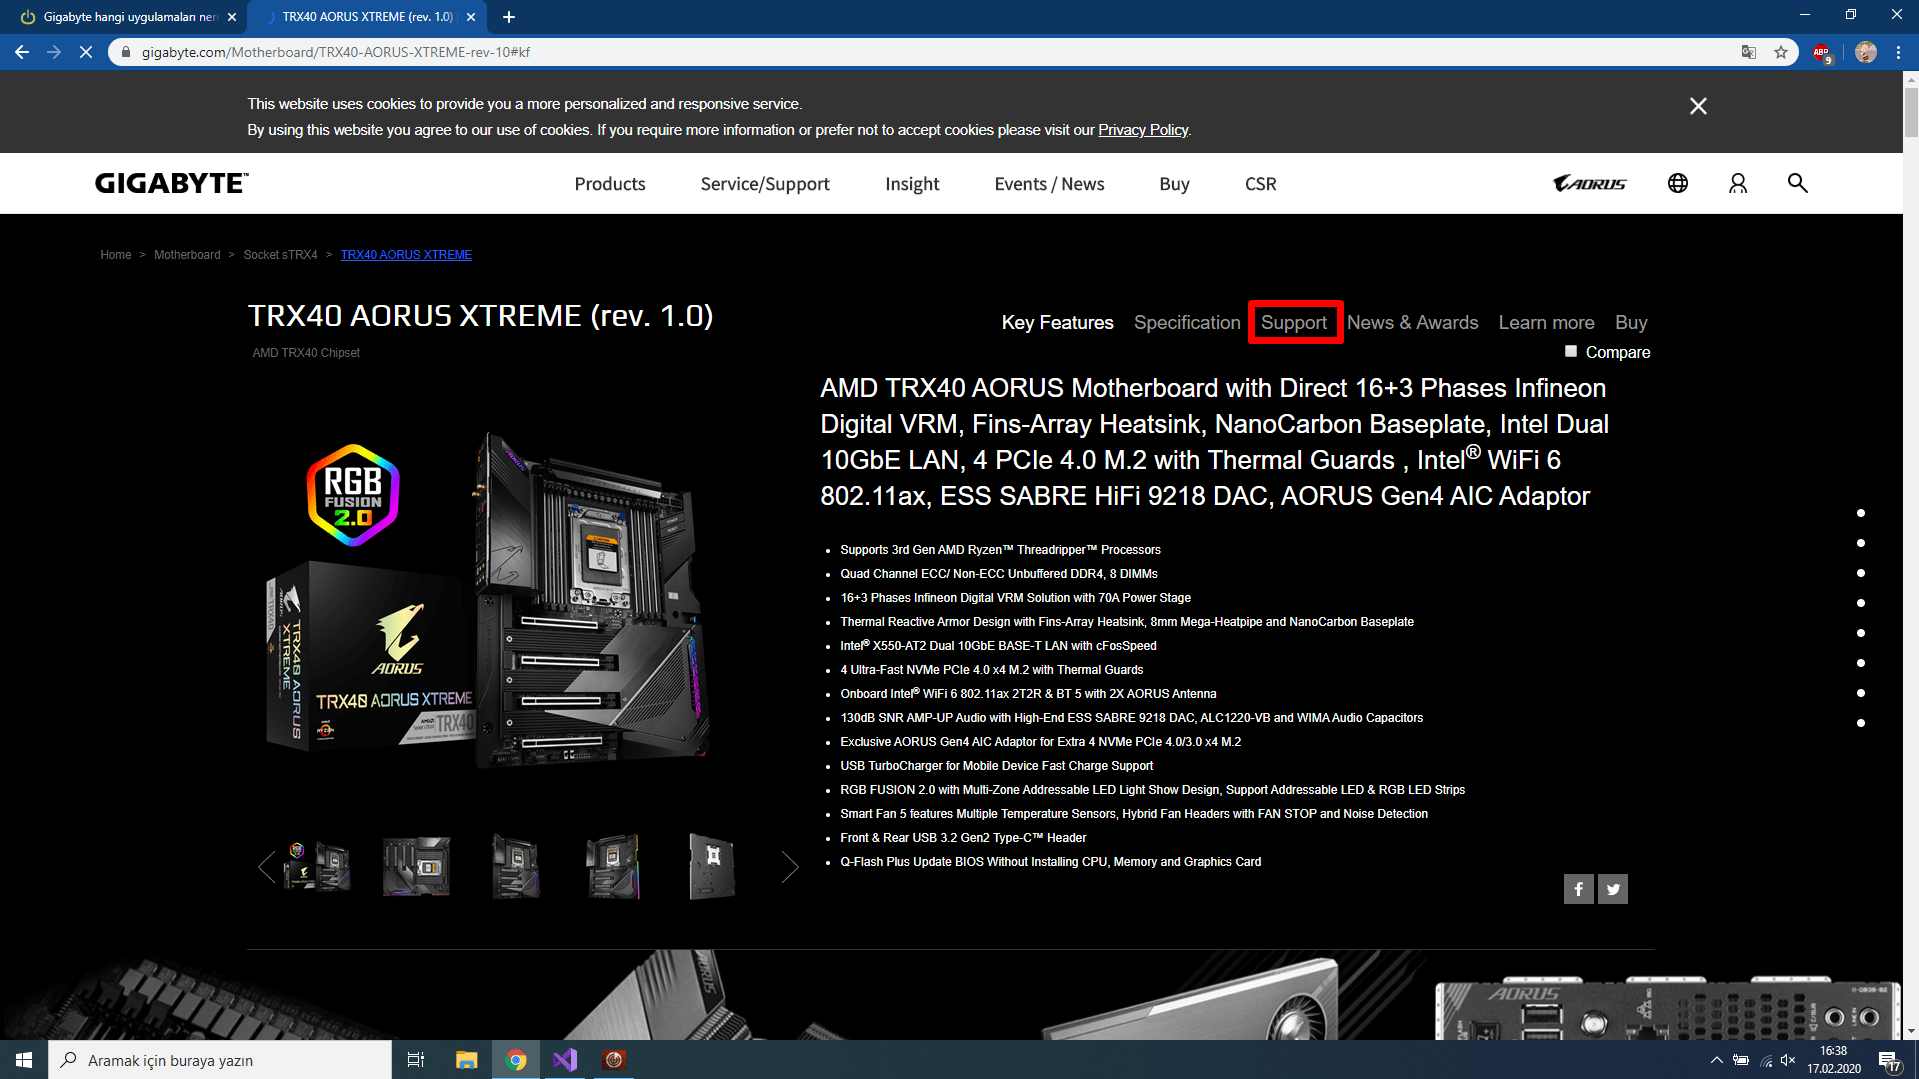Viewport: 1919px width, 1079px height.
Task: Open the Chrome three-dot menu
Action: tap(1898, 52)
